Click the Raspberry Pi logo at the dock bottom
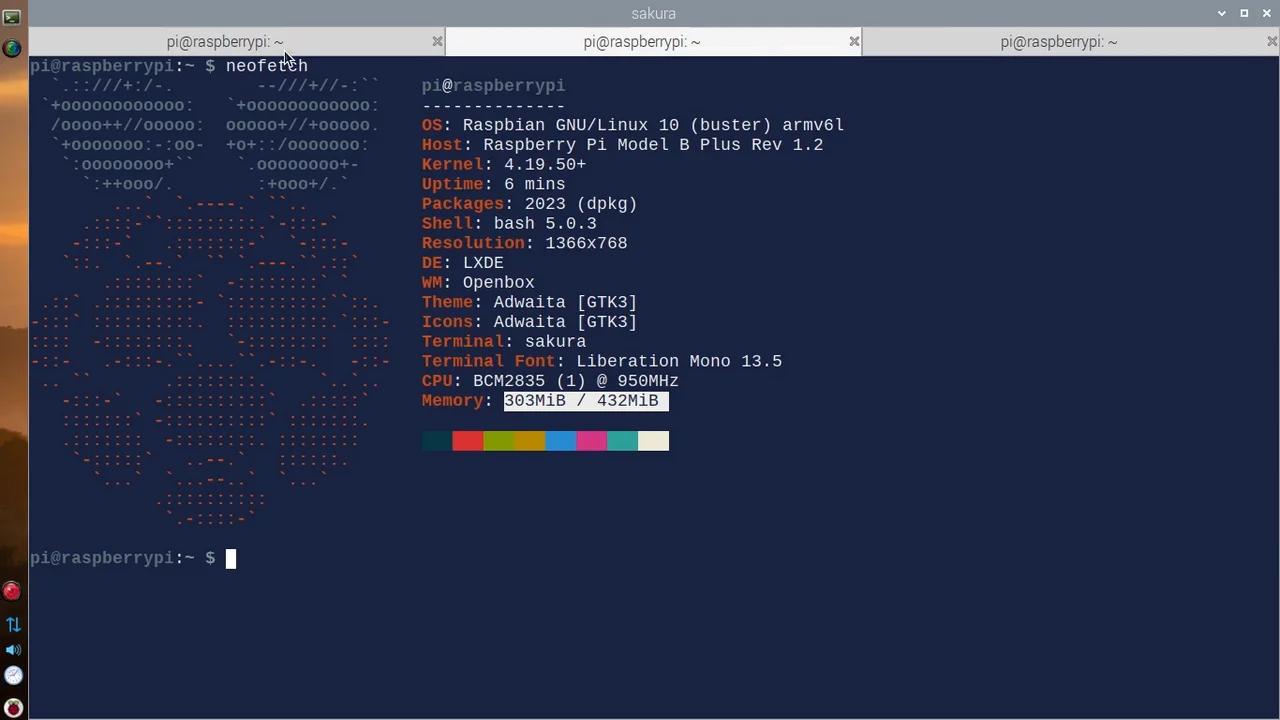Viewport: 1280px width, 720px height. click(12, 707)
